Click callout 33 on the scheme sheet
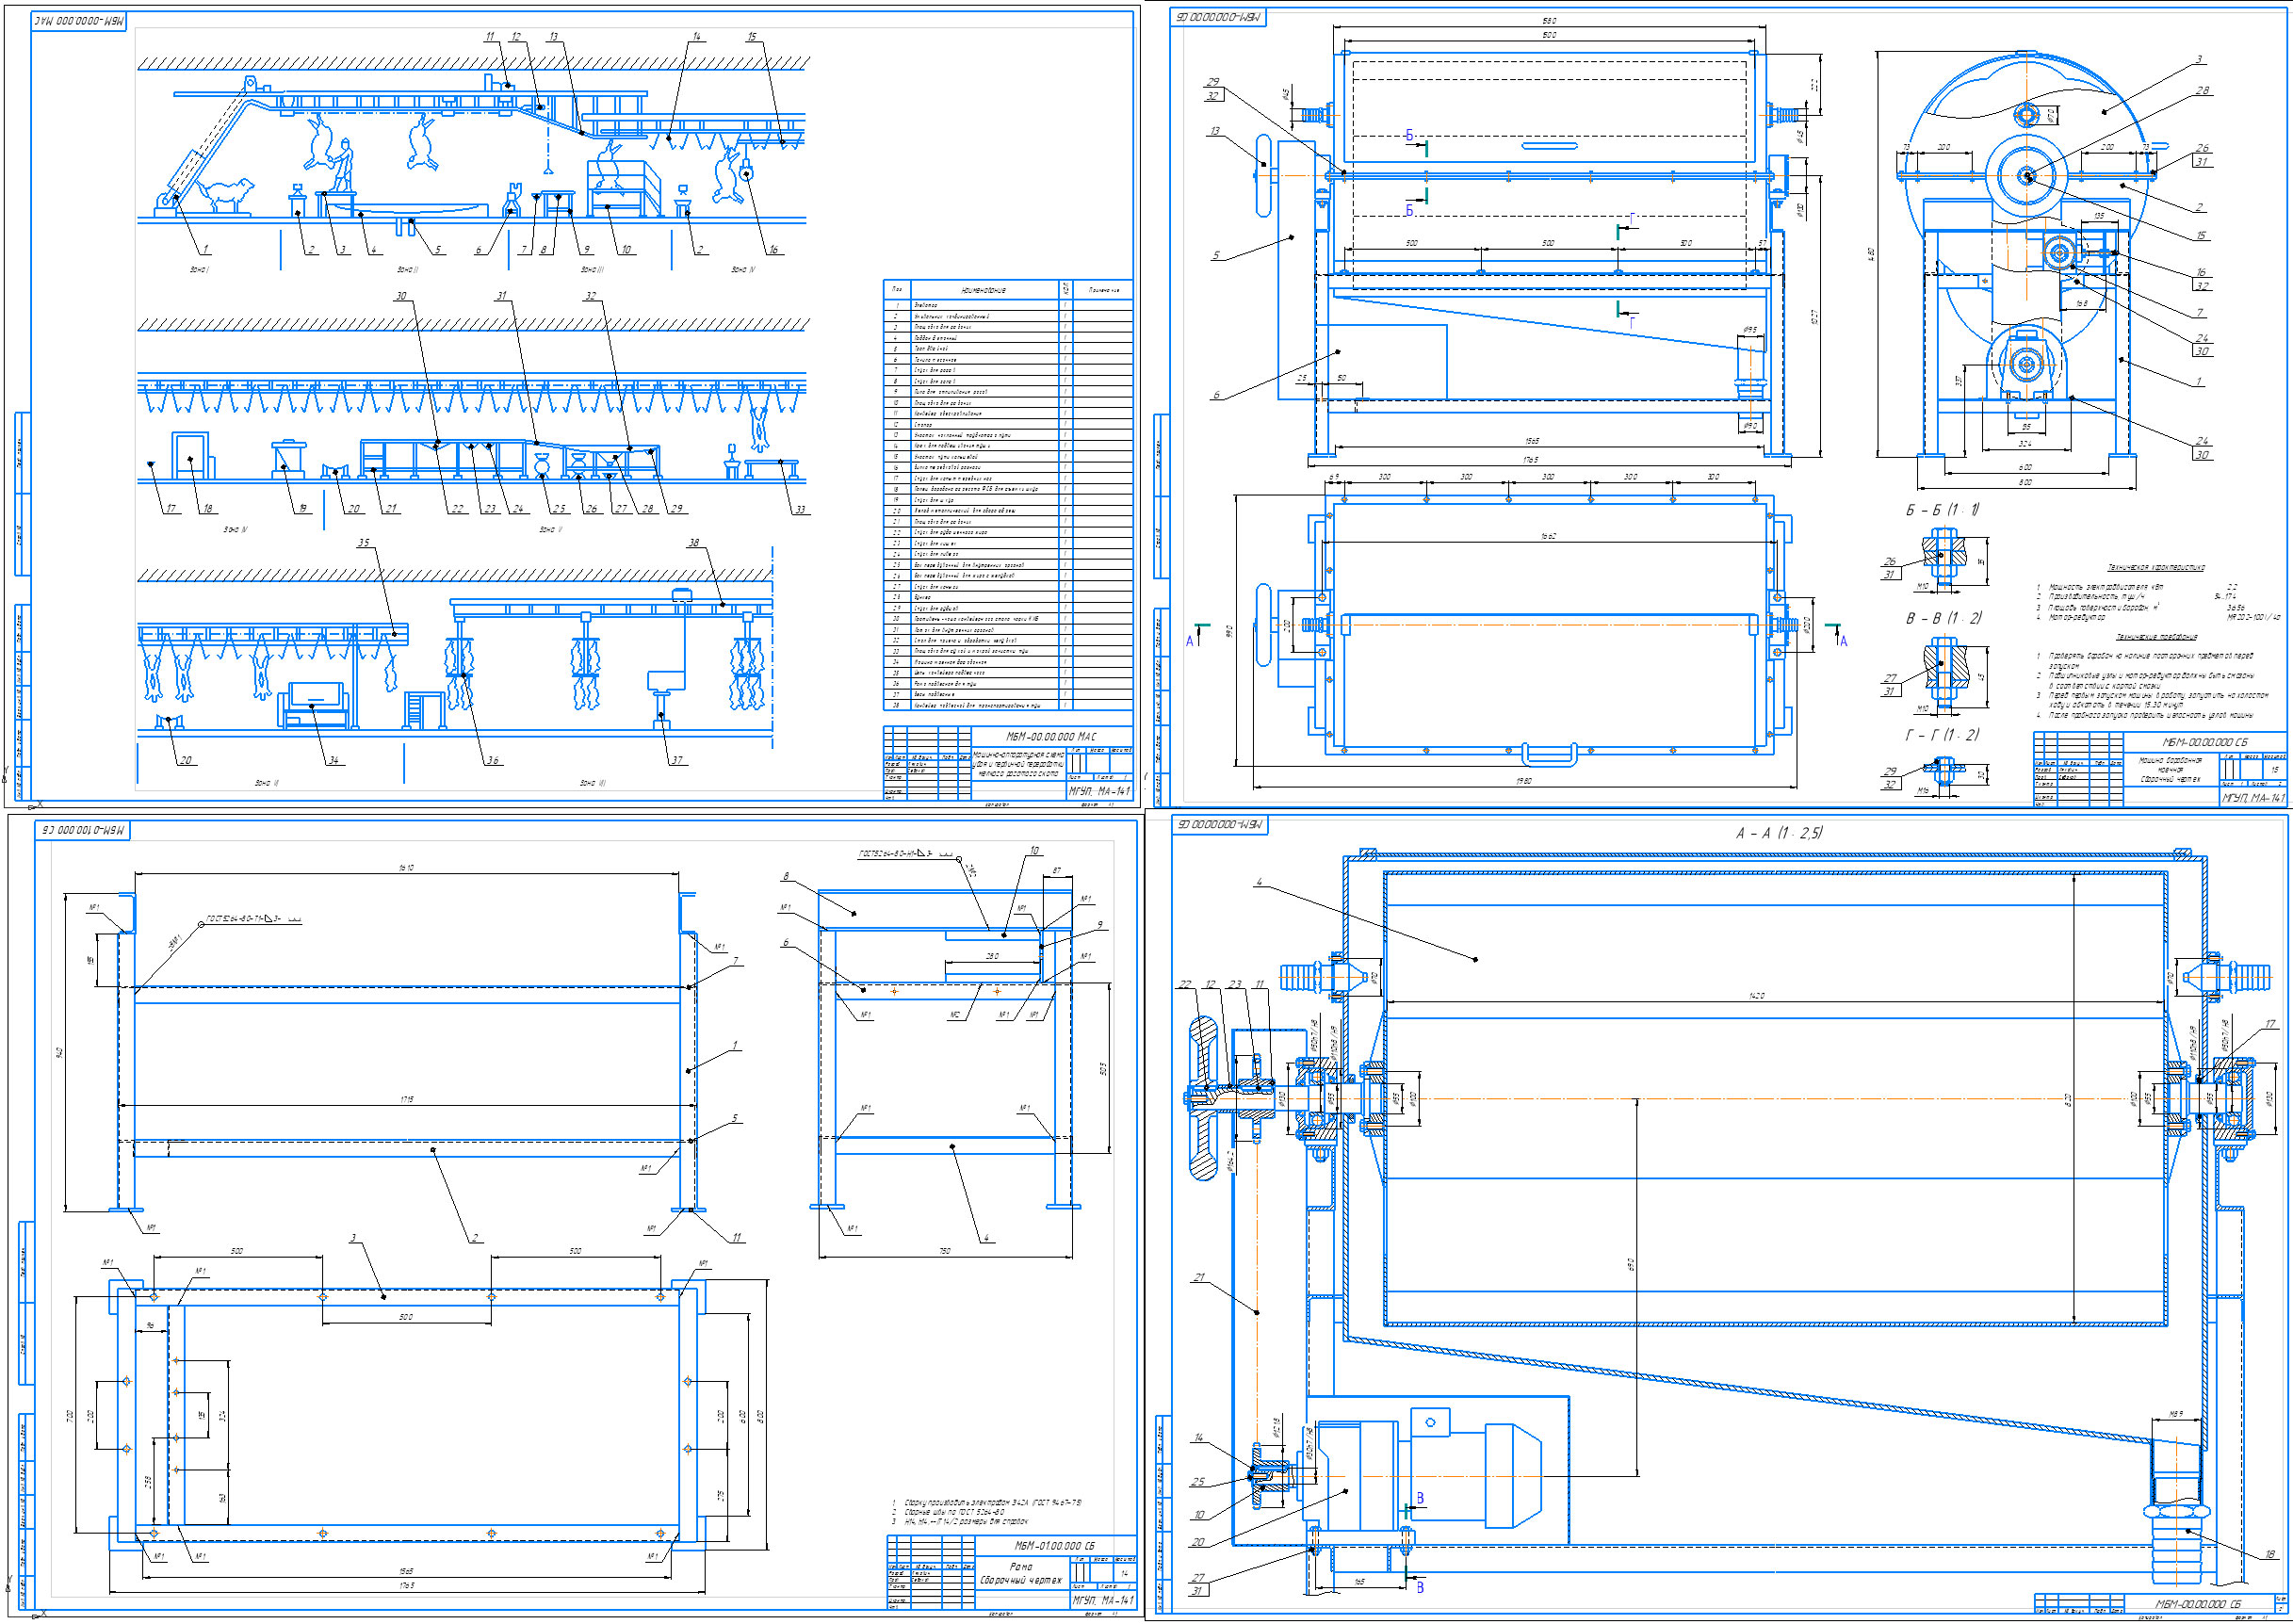This screenshot has height=1624, width=2293. tap(800, 509)
